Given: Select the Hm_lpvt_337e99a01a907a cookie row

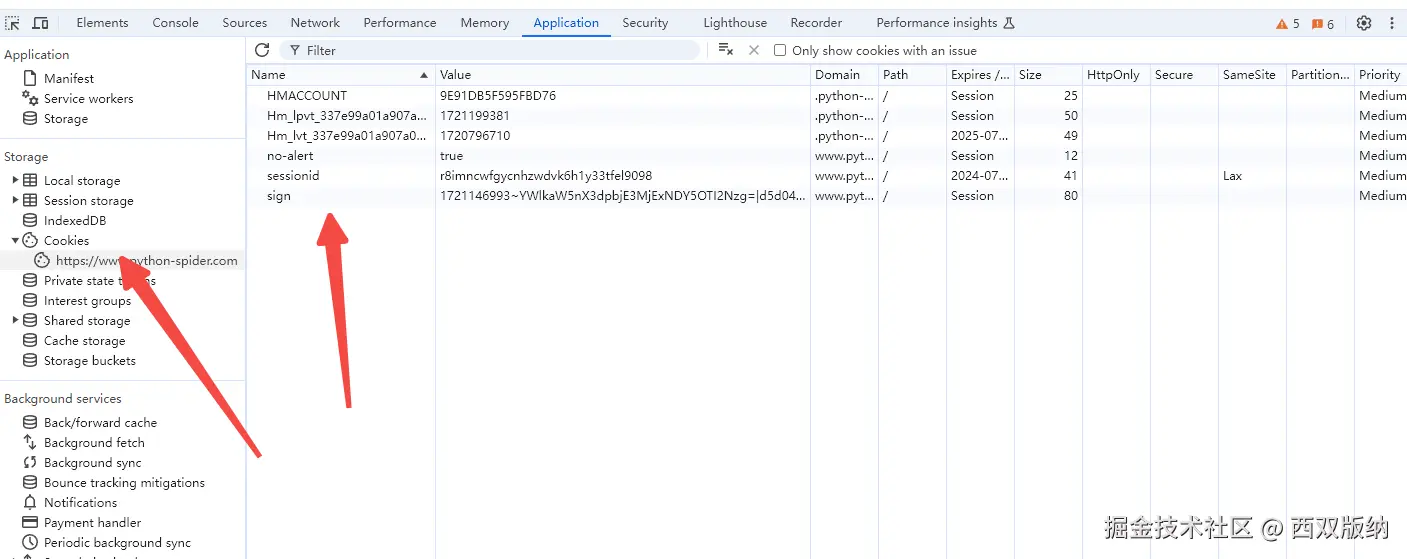Looking at the screenshot, I should (x=827, y=116).
